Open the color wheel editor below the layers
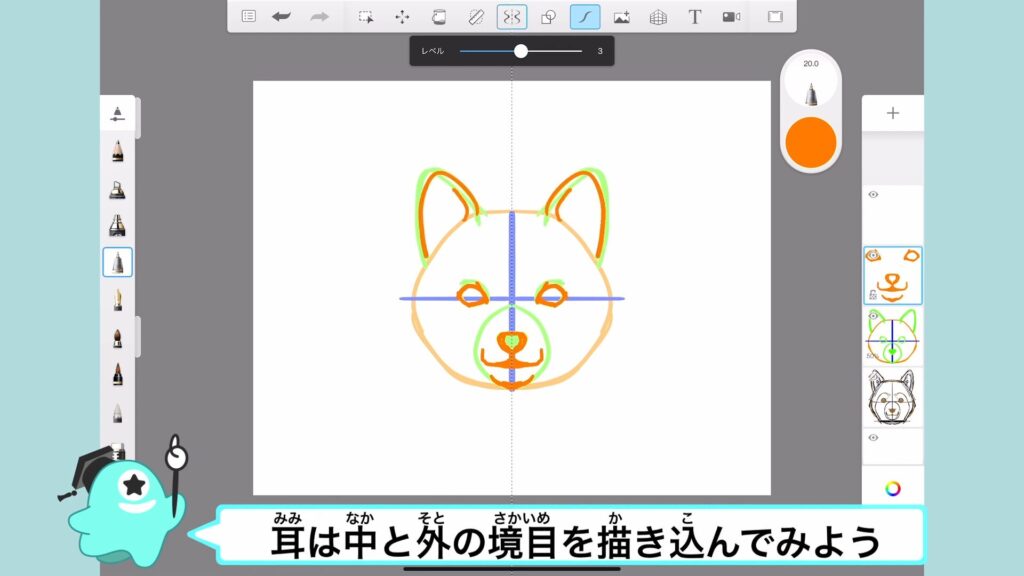This screenshot has height=576, width=1024. click(x=892, y=488)
